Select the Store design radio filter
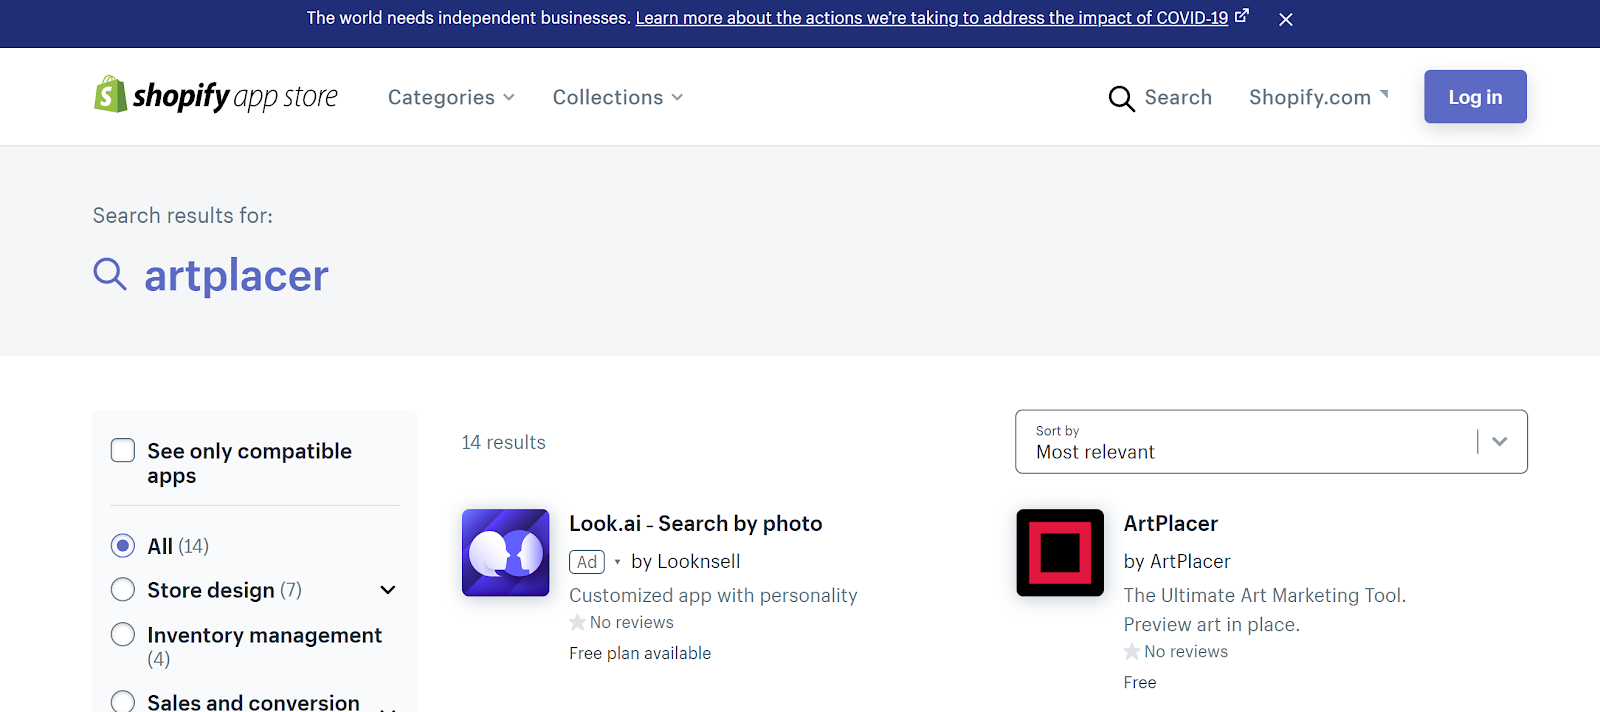The height and width of the screenshot is (712, 1600). 123,590
